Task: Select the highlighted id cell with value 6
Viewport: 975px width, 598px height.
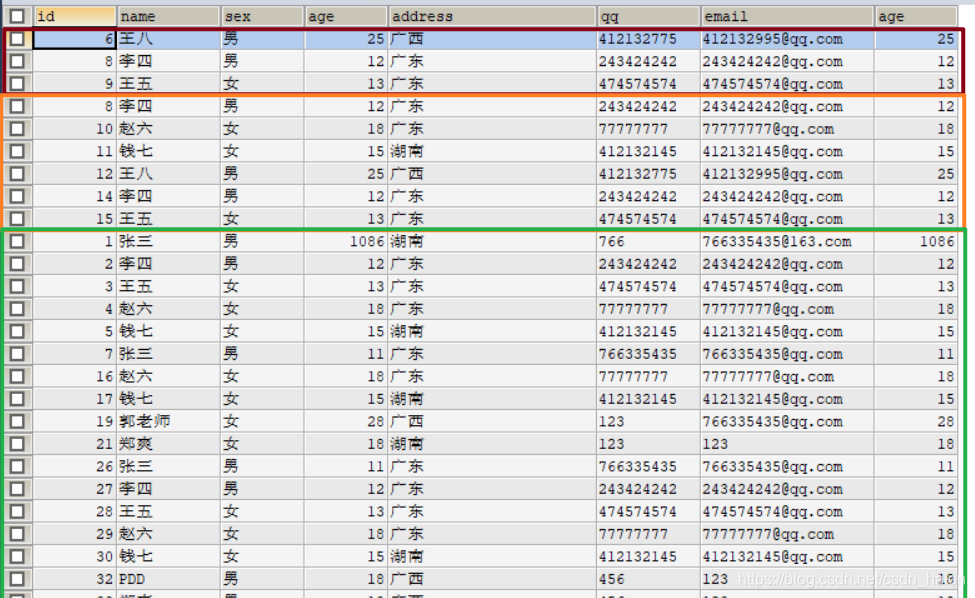Action: (x=75, y=39)
